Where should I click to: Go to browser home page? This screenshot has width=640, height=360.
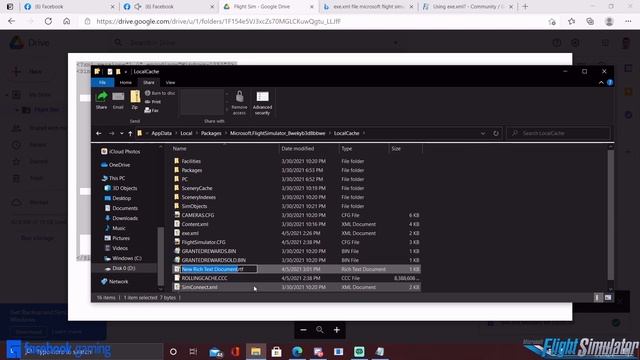(x=67, y=21)
